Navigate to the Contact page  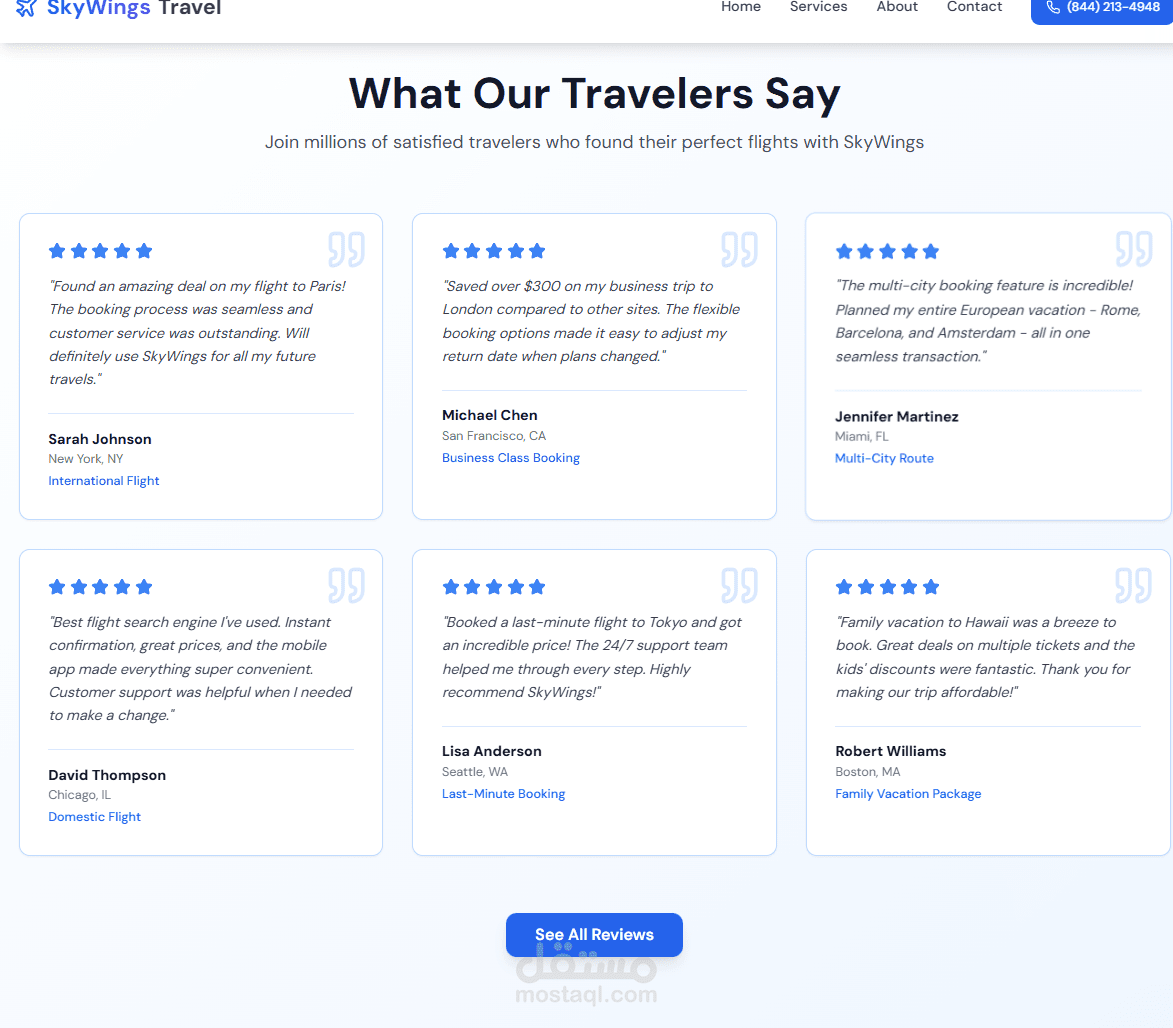point(974,7)
